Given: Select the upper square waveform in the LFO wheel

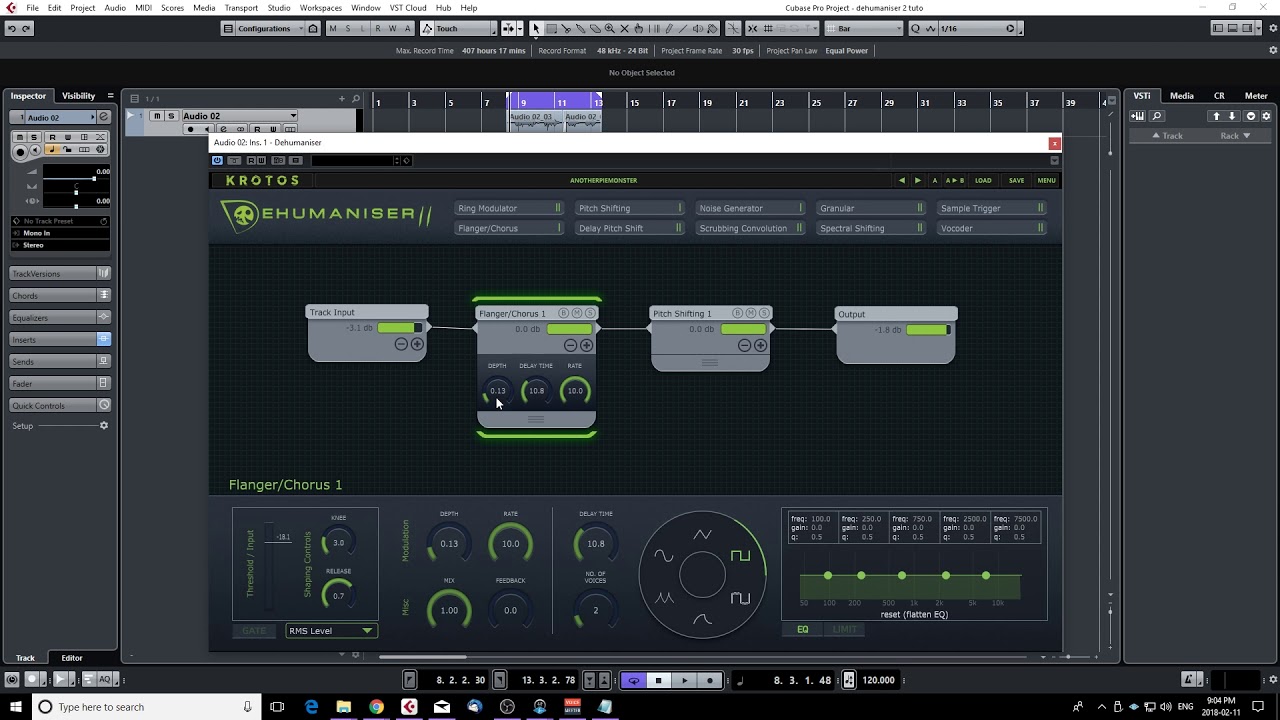Looking at the screenshot, I should [740, 555].
